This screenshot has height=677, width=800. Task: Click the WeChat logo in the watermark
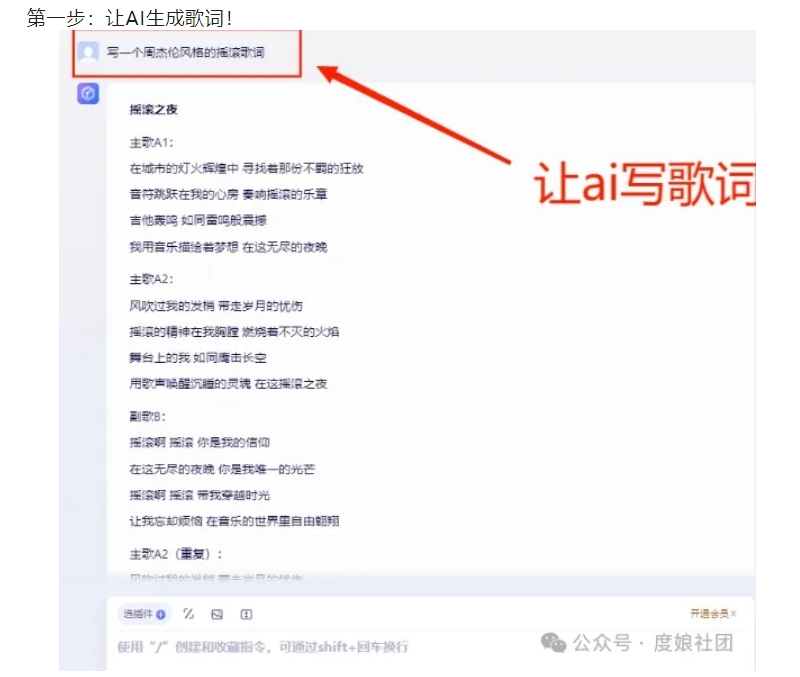[x=554, y=643]
